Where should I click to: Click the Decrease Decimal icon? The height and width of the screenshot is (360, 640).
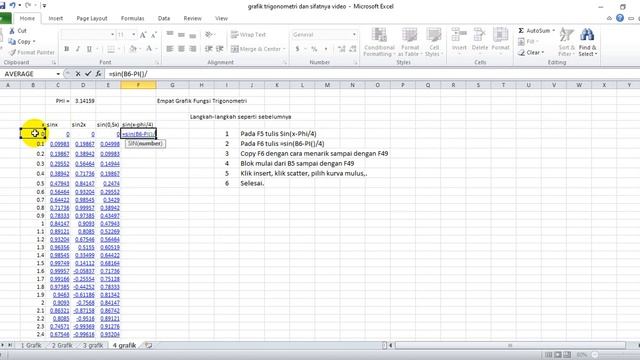[353, 49]
